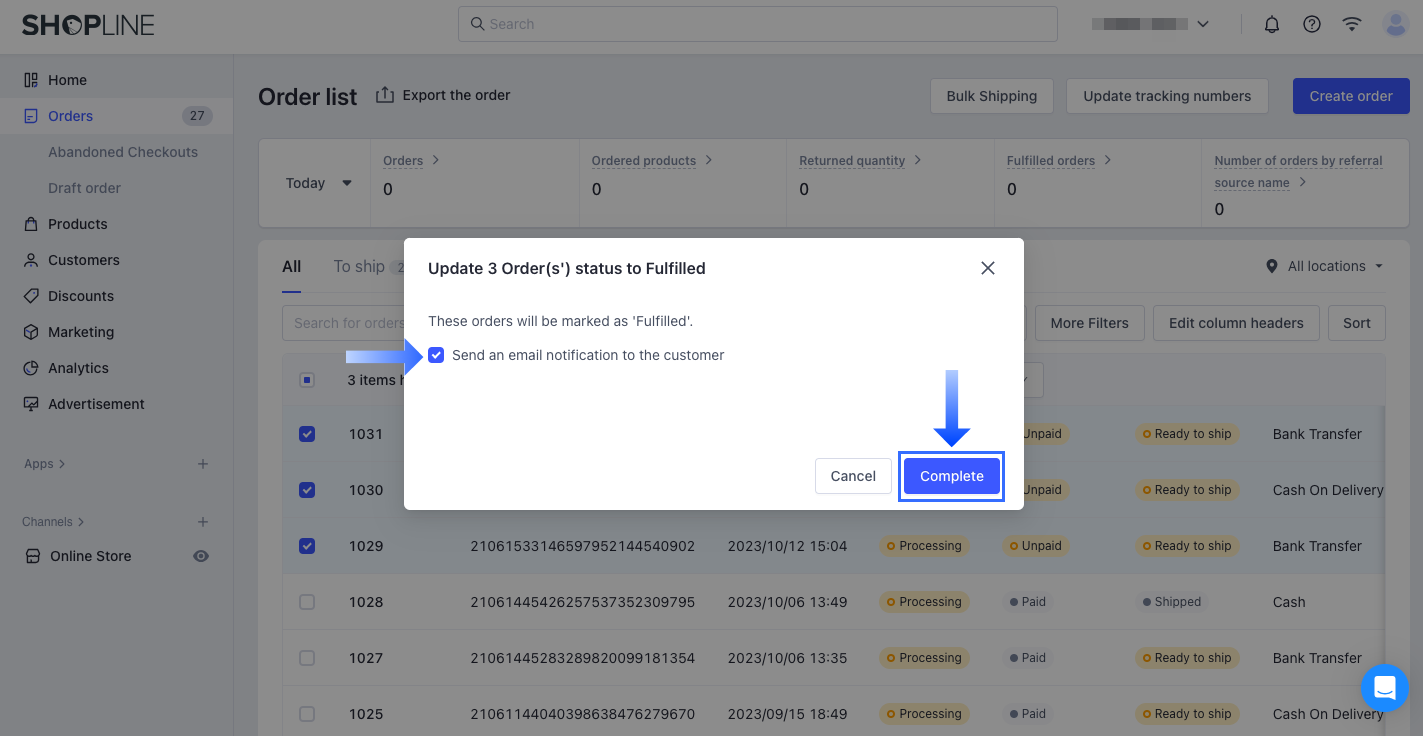
Task: Open the help question mark icon
Action: point(1312,24)
